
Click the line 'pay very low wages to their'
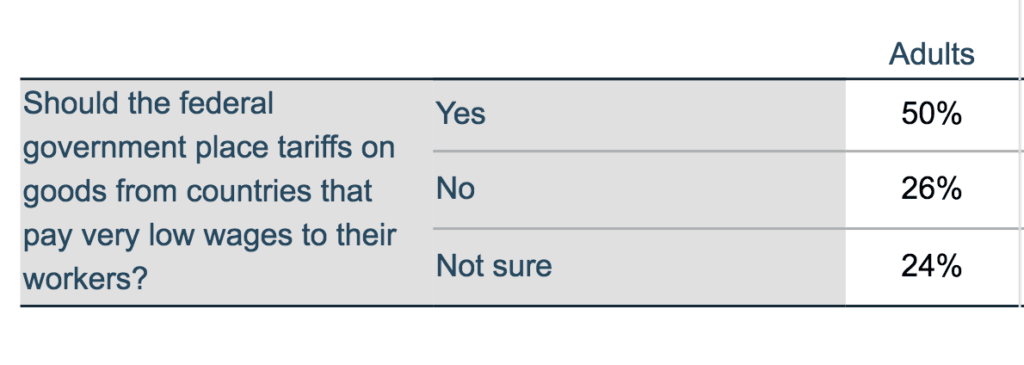pos(210,236)
